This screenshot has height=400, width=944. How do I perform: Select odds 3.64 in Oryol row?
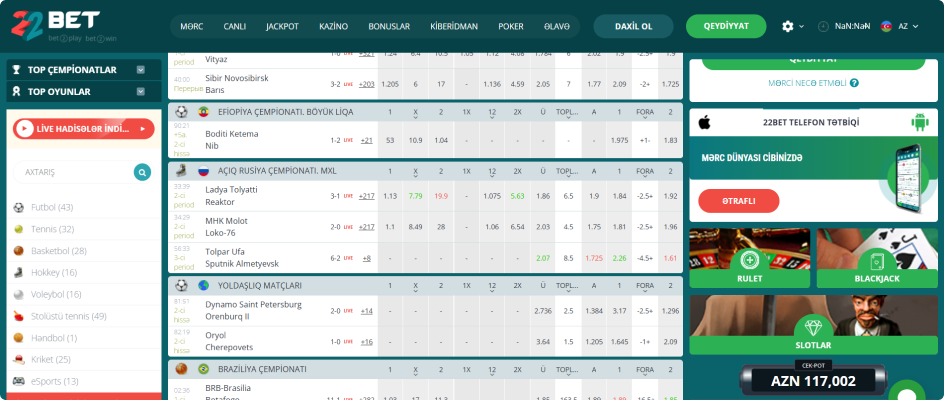[543, 342]
